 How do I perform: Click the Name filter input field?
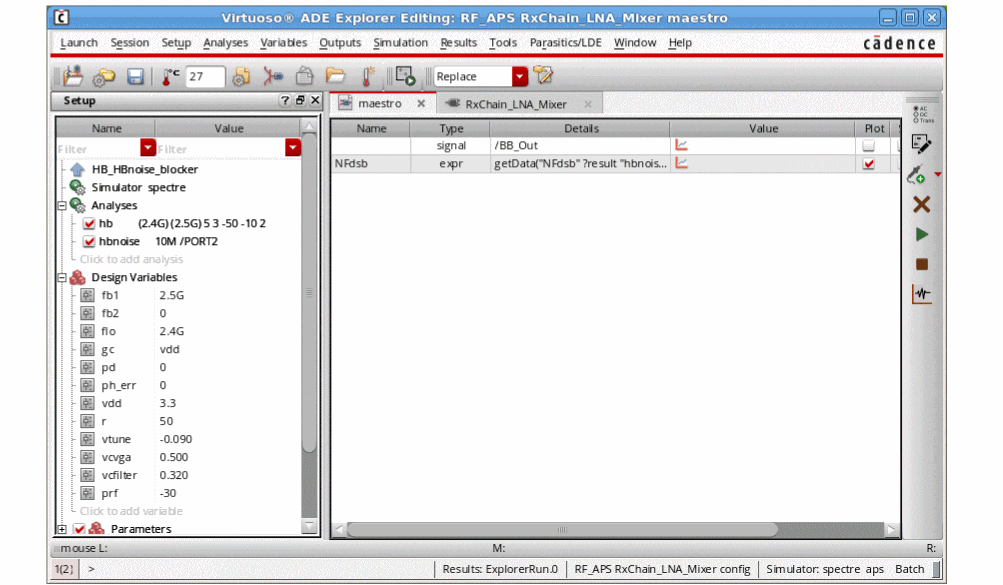(98, 149)
